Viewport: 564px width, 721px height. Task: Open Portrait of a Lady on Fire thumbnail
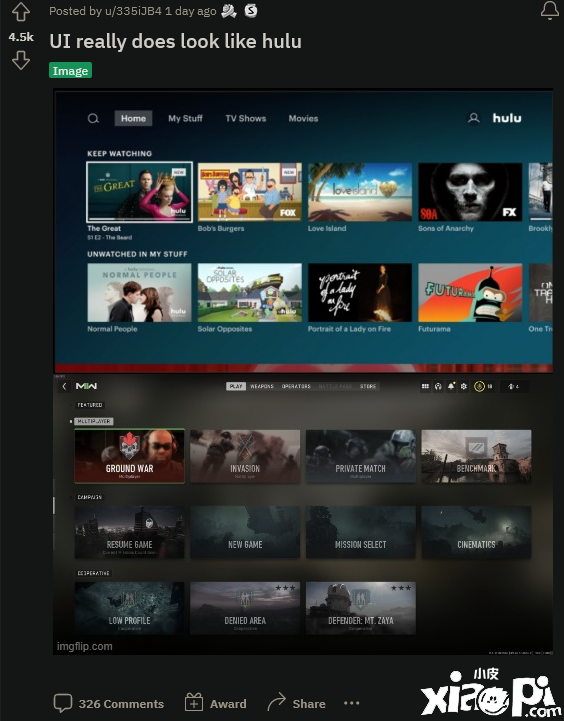point(360,292)
